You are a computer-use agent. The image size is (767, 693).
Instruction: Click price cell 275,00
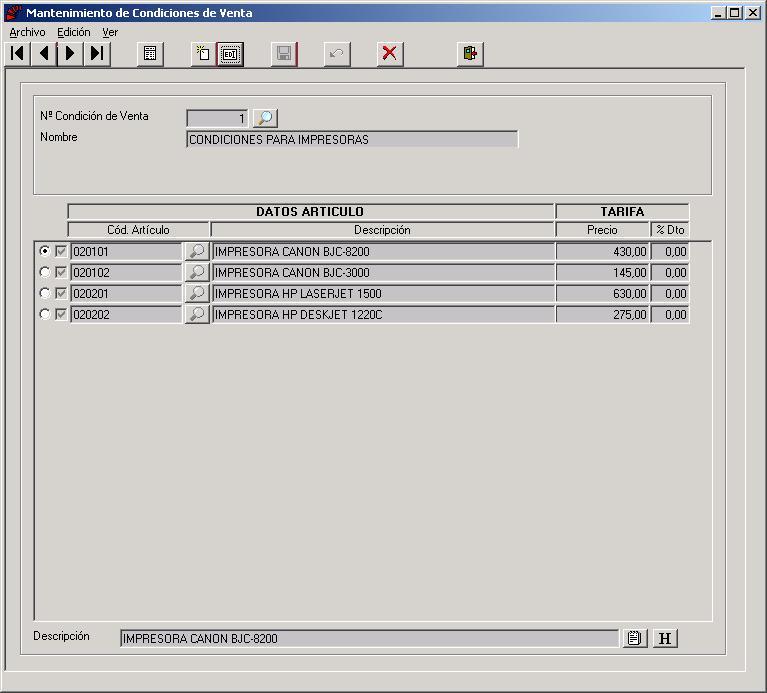pyautogui.click(x=603, y=314)
